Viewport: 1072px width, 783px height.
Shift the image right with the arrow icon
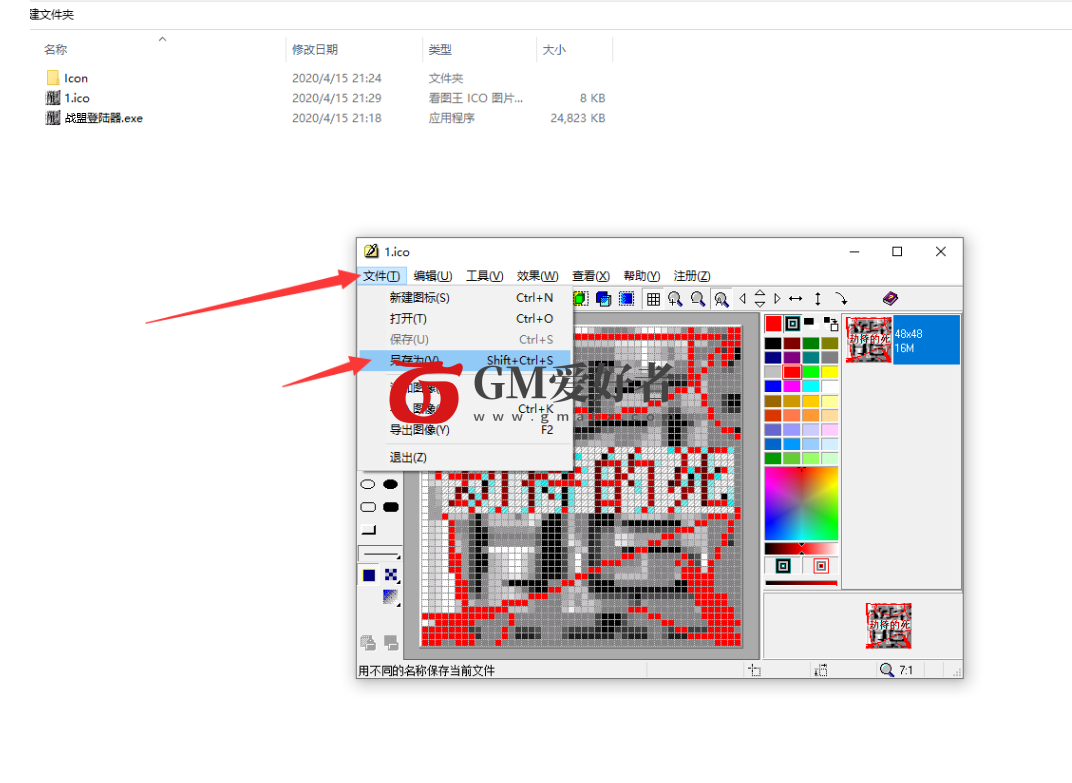point(777,299)
